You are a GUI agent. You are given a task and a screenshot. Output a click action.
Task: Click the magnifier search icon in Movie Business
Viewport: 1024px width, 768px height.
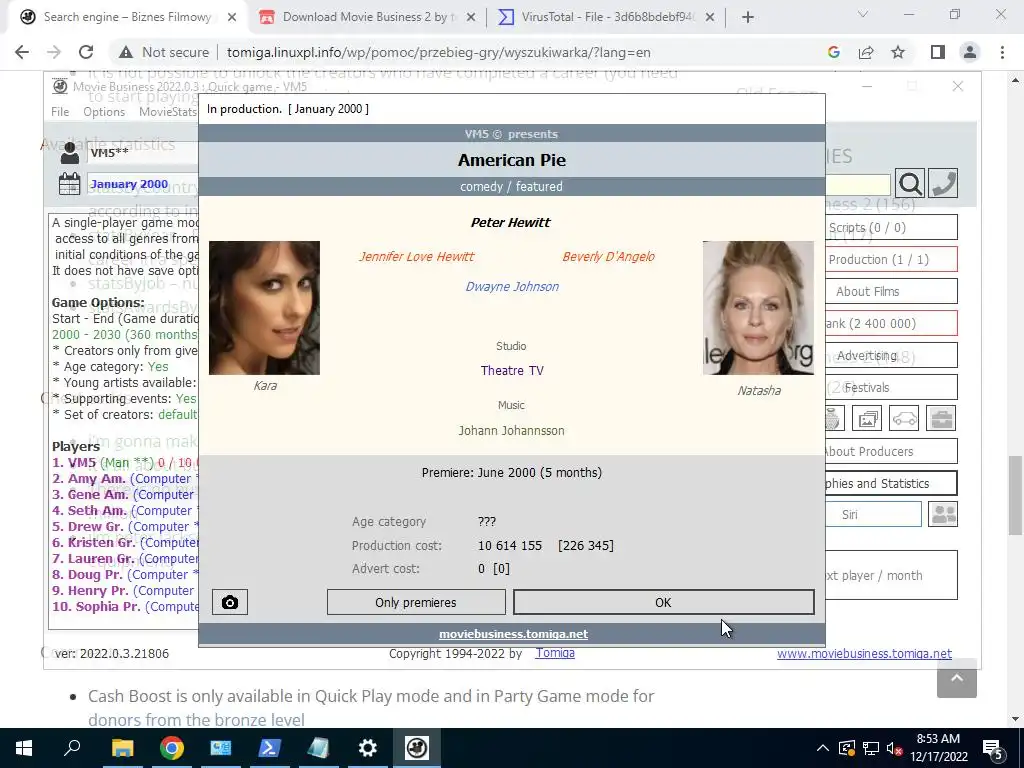(910, 184)
